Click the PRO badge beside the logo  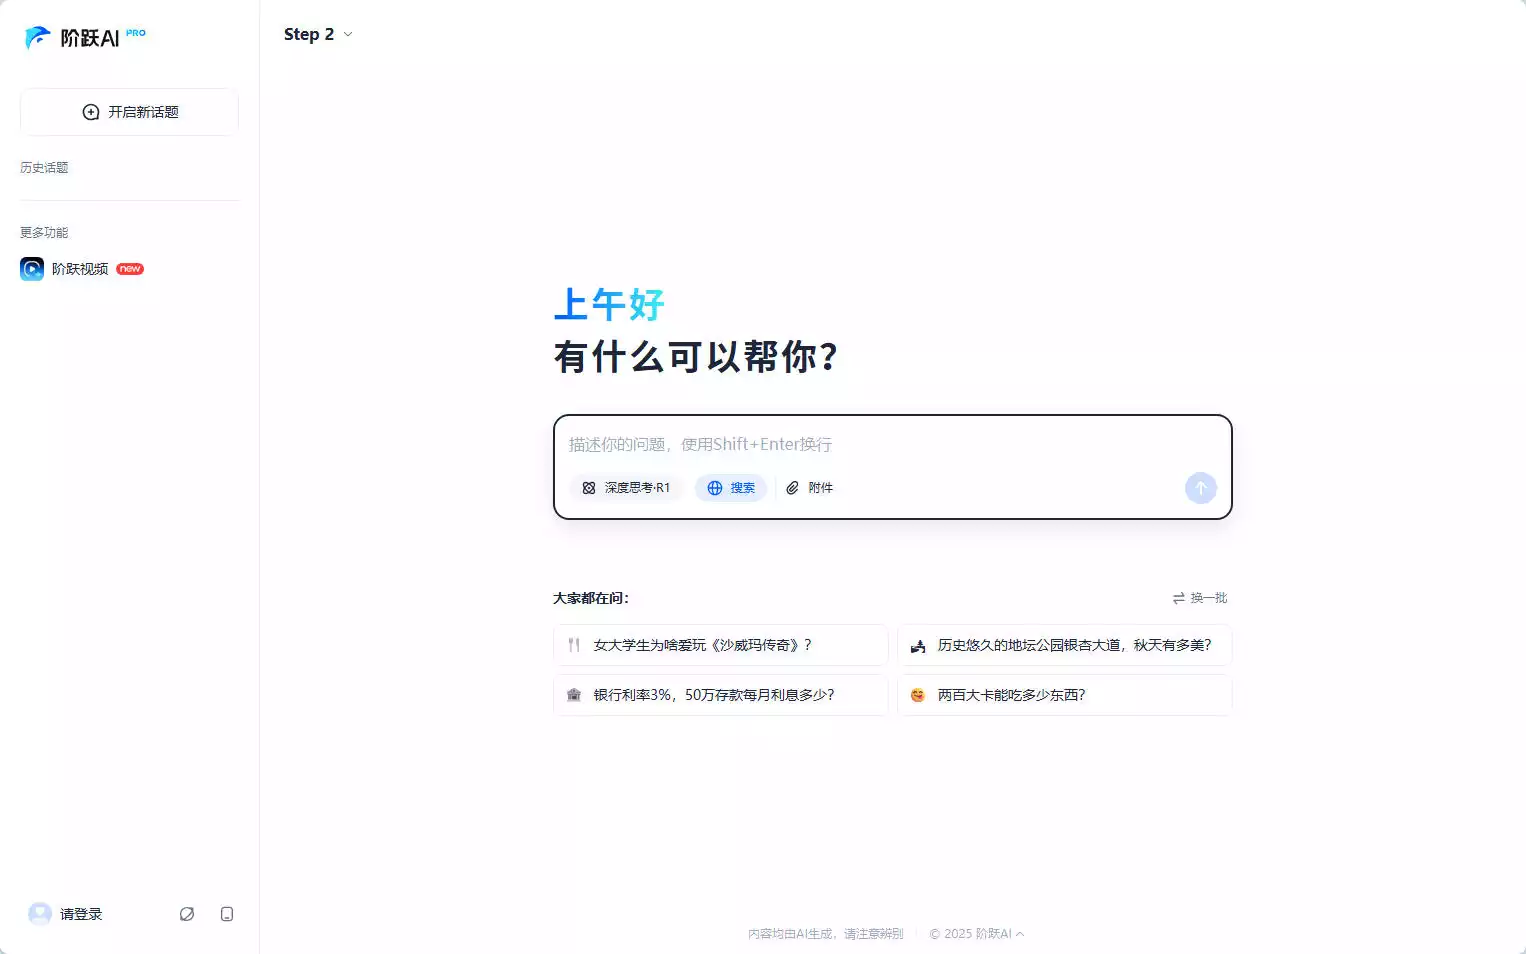point(136,33)
